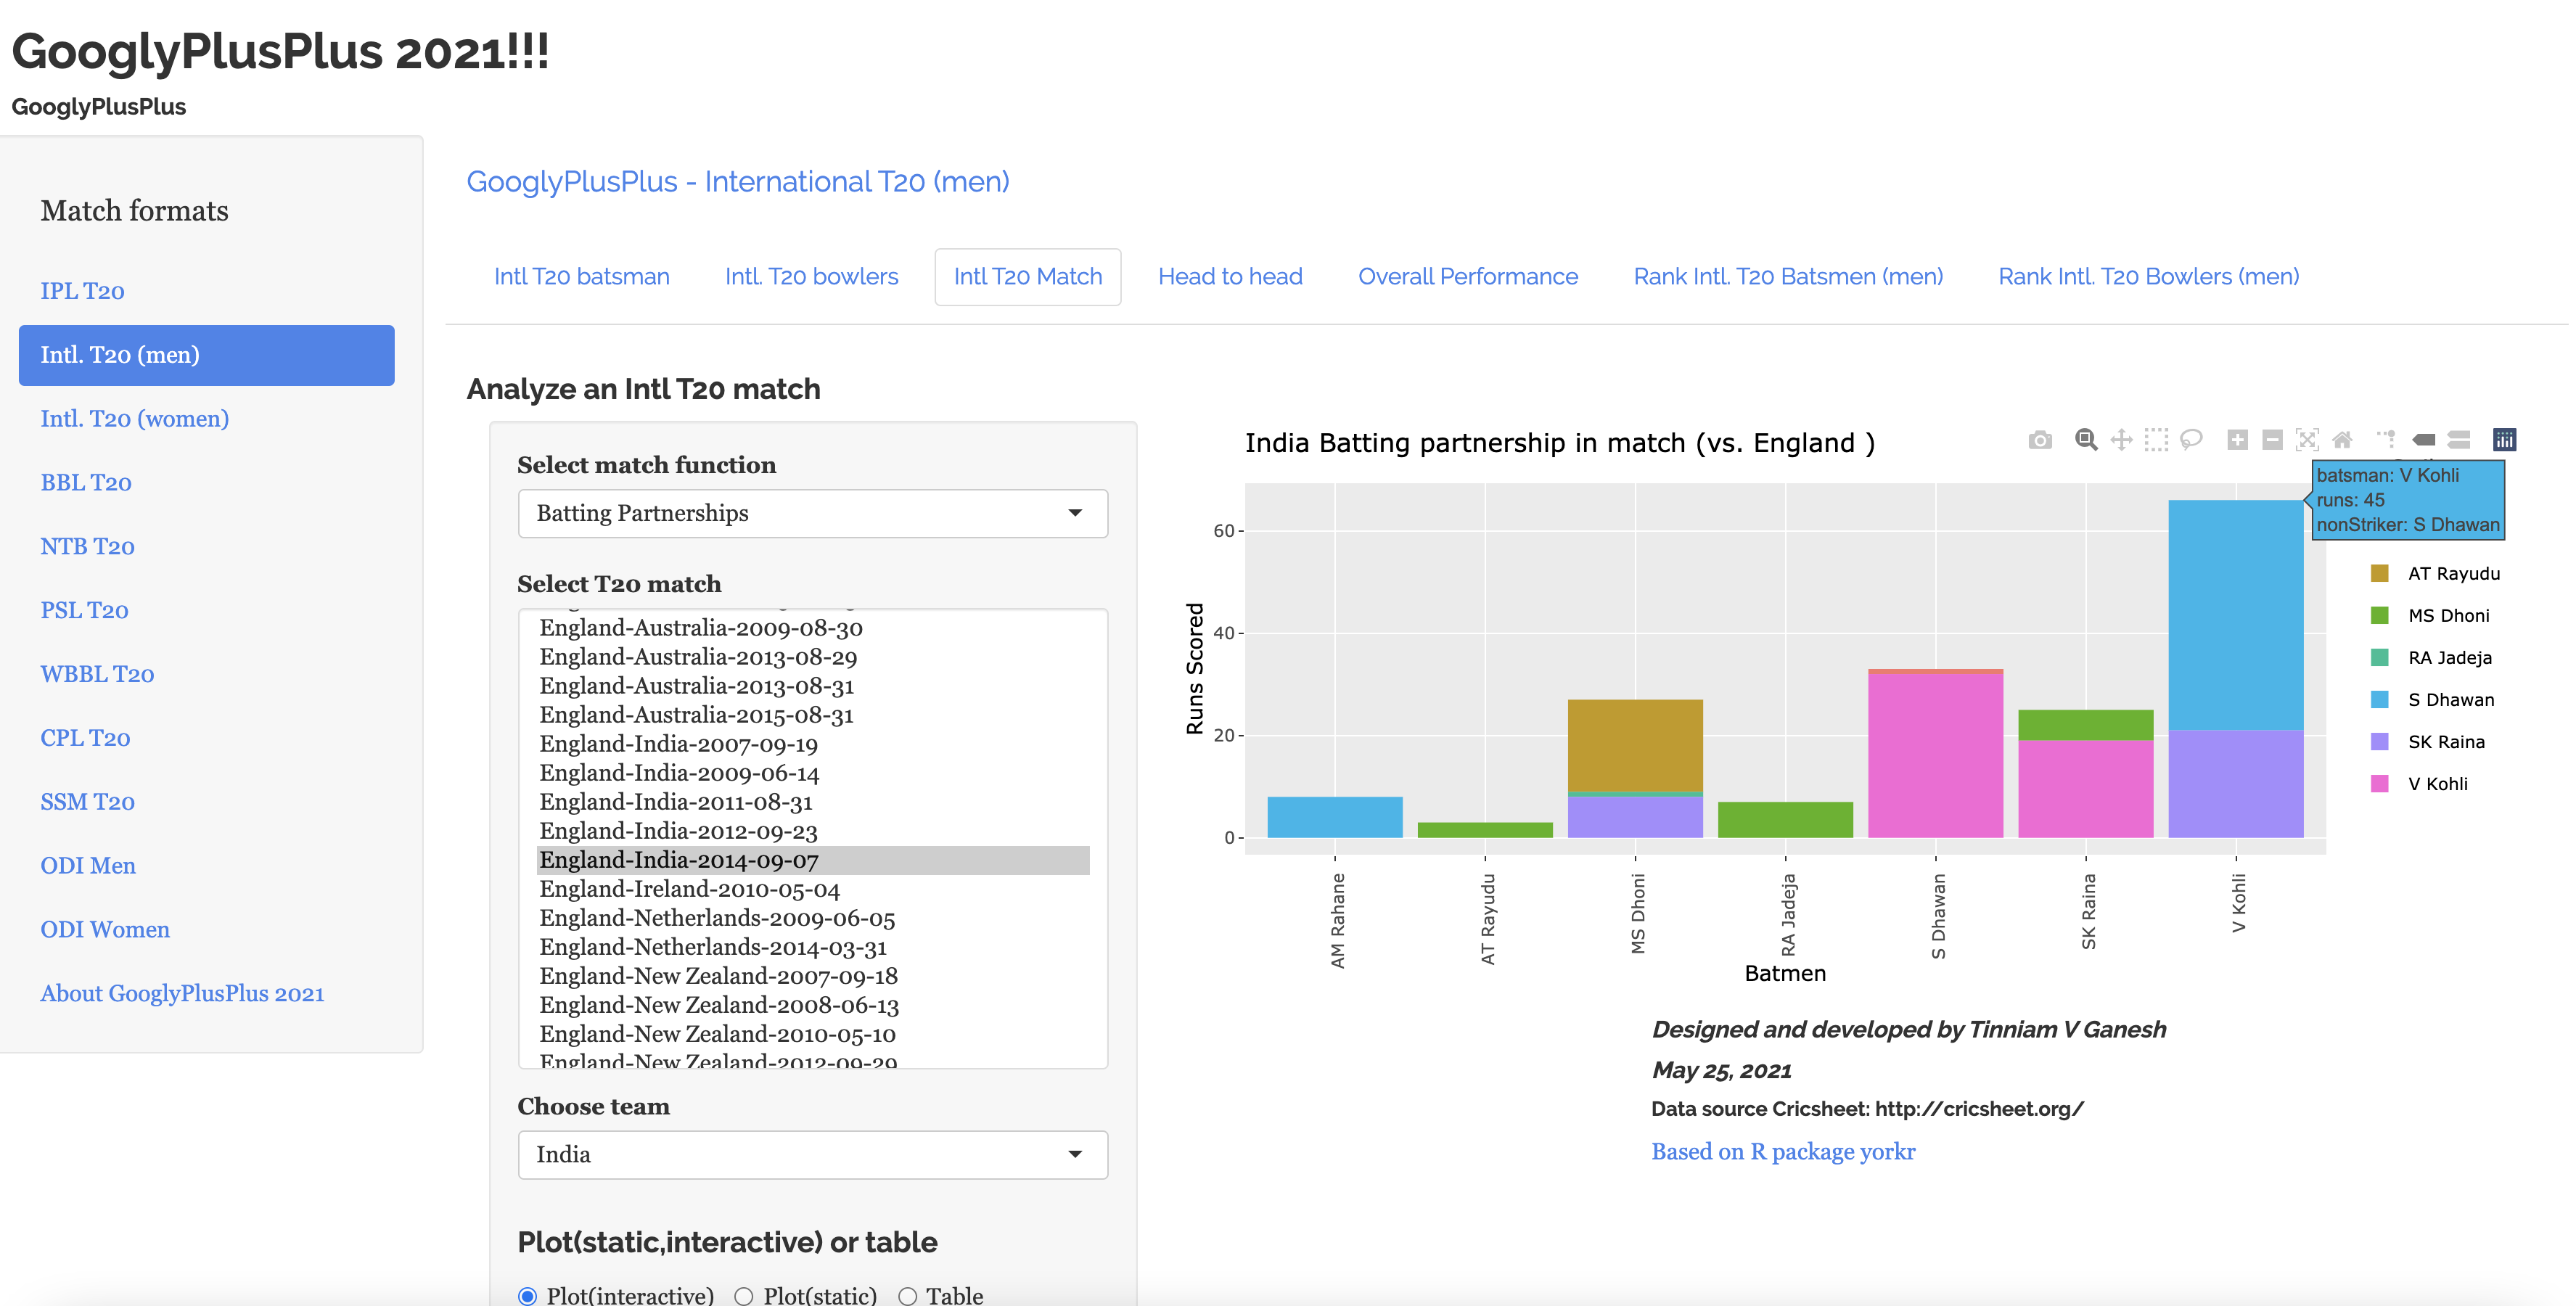Select the Table radio option
2576x1306 pixels.
pos(907,1296)
